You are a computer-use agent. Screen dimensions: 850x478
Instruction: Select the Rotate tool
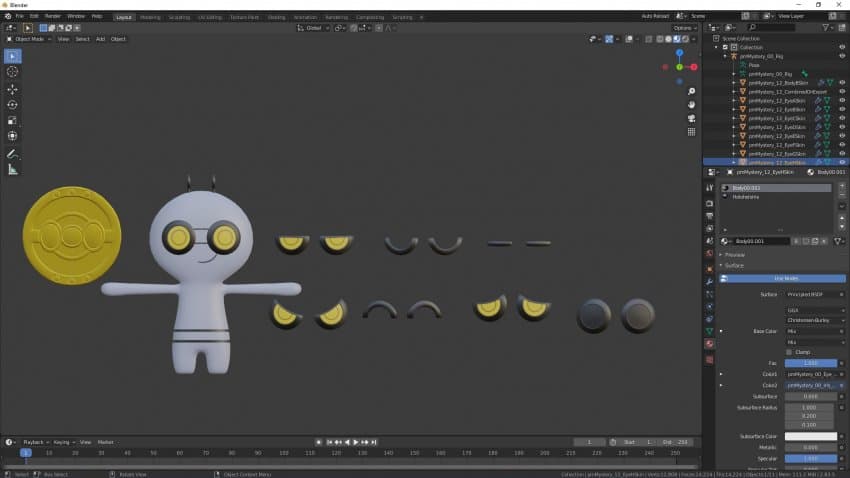pyautogui.click(x=13, y=105)
